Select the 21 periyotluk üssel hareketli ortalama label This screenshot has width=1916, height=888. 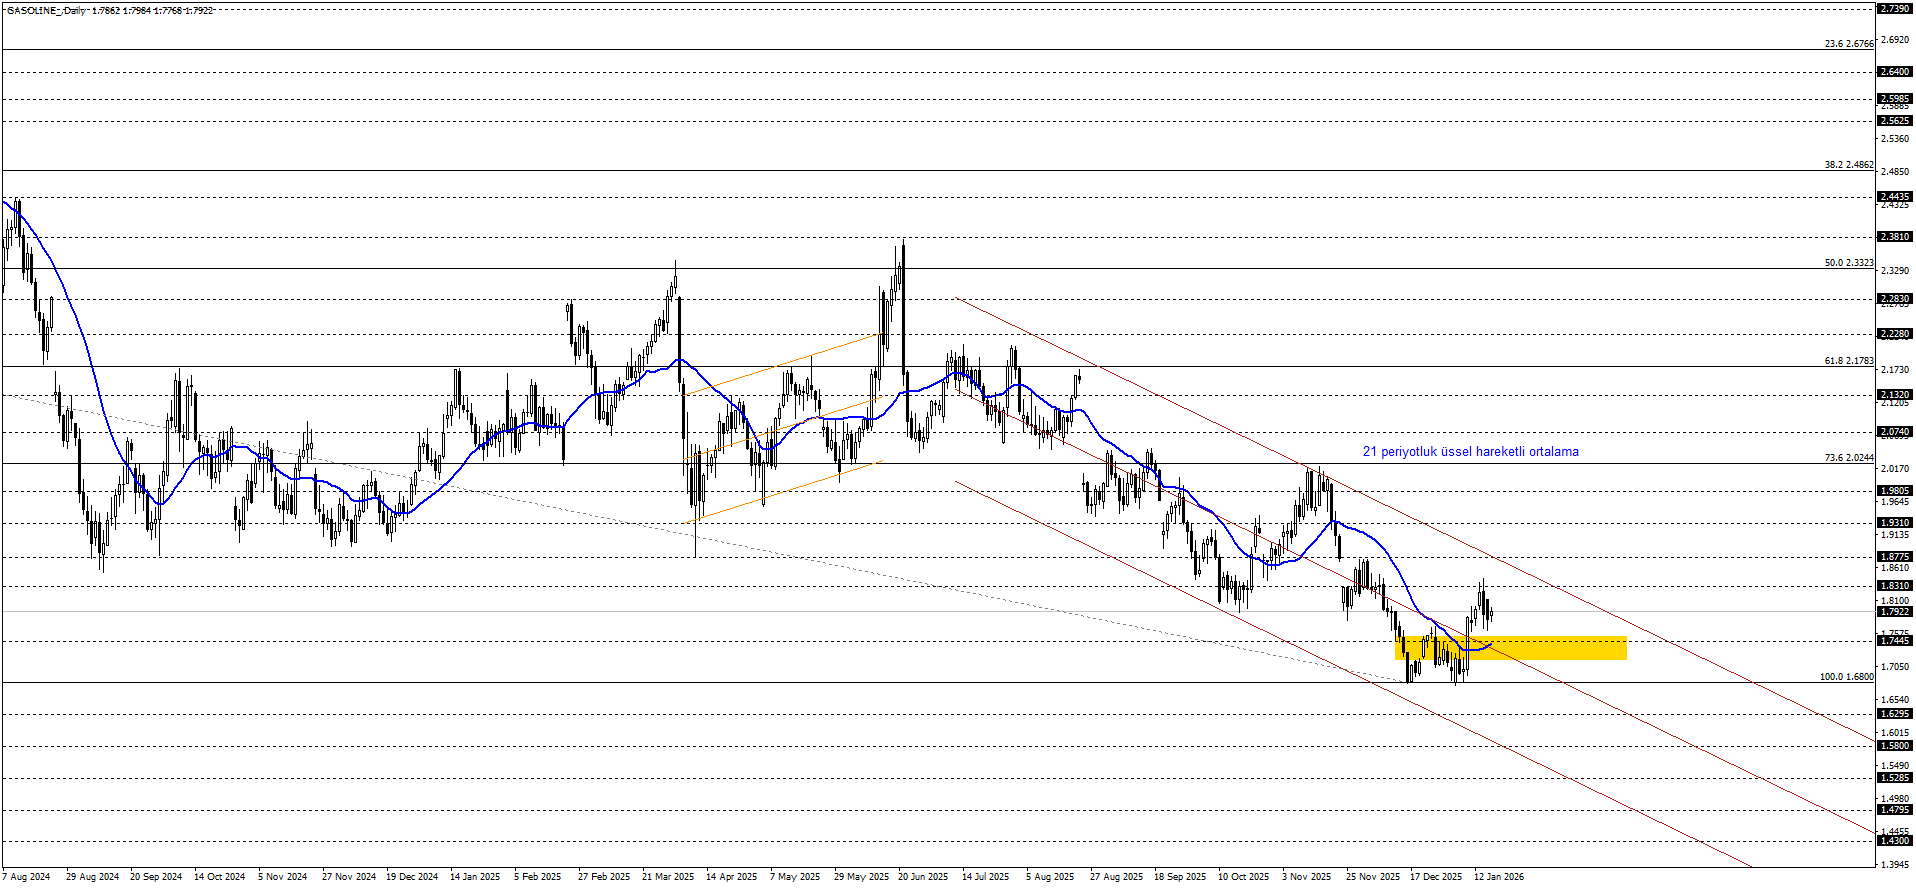pyautogui.click(x=1470, y=452)
